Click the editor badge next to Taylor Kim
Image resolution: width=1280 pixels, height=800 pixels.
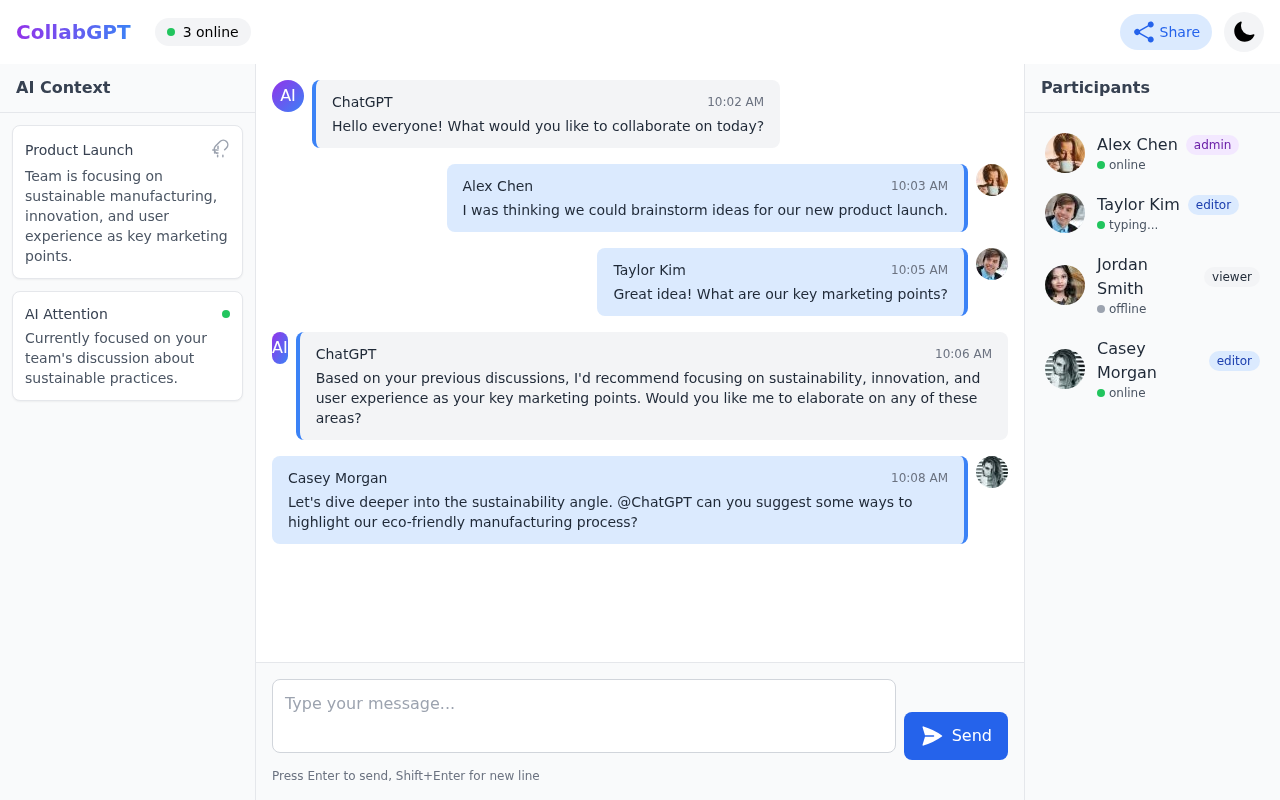click(x=1213, y=205)
